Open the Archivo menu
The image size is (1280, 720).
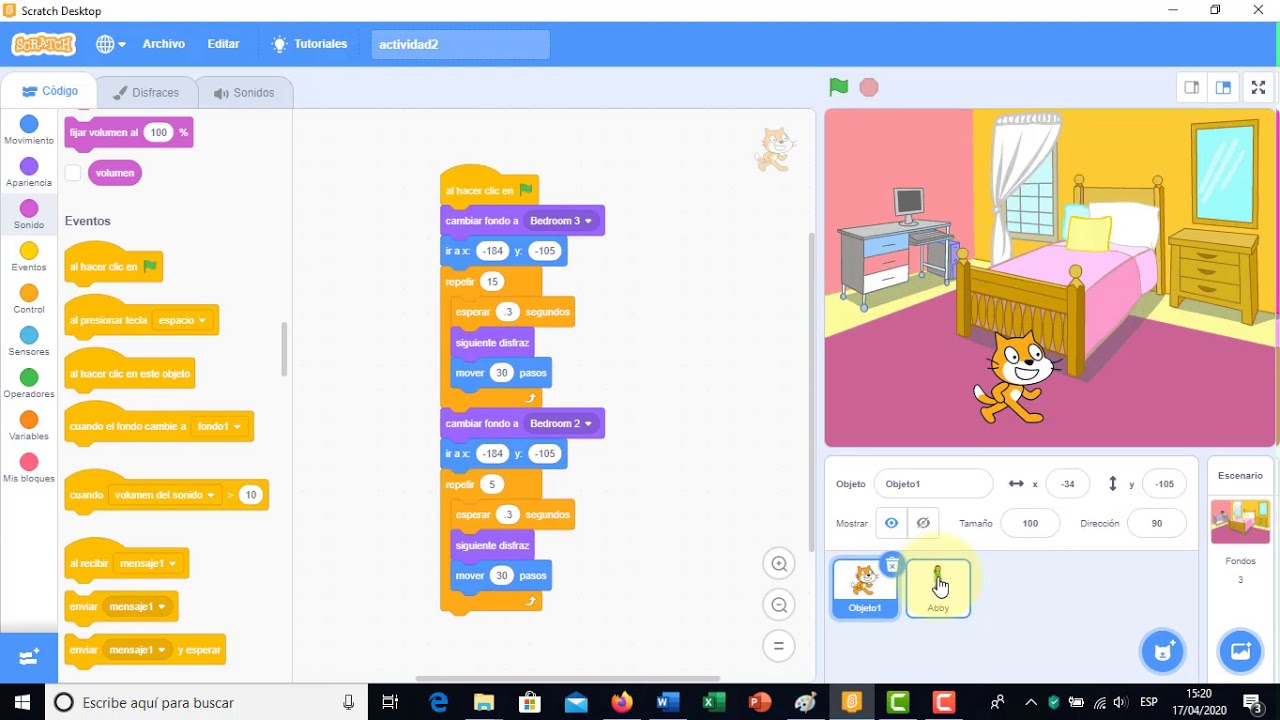pyautogui.click(x=163, y=44)
